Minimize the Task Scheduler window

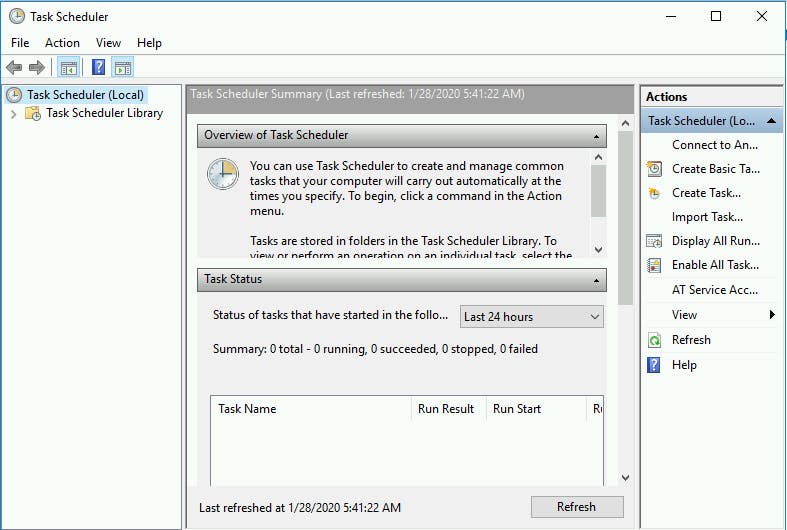coord(671,17)
